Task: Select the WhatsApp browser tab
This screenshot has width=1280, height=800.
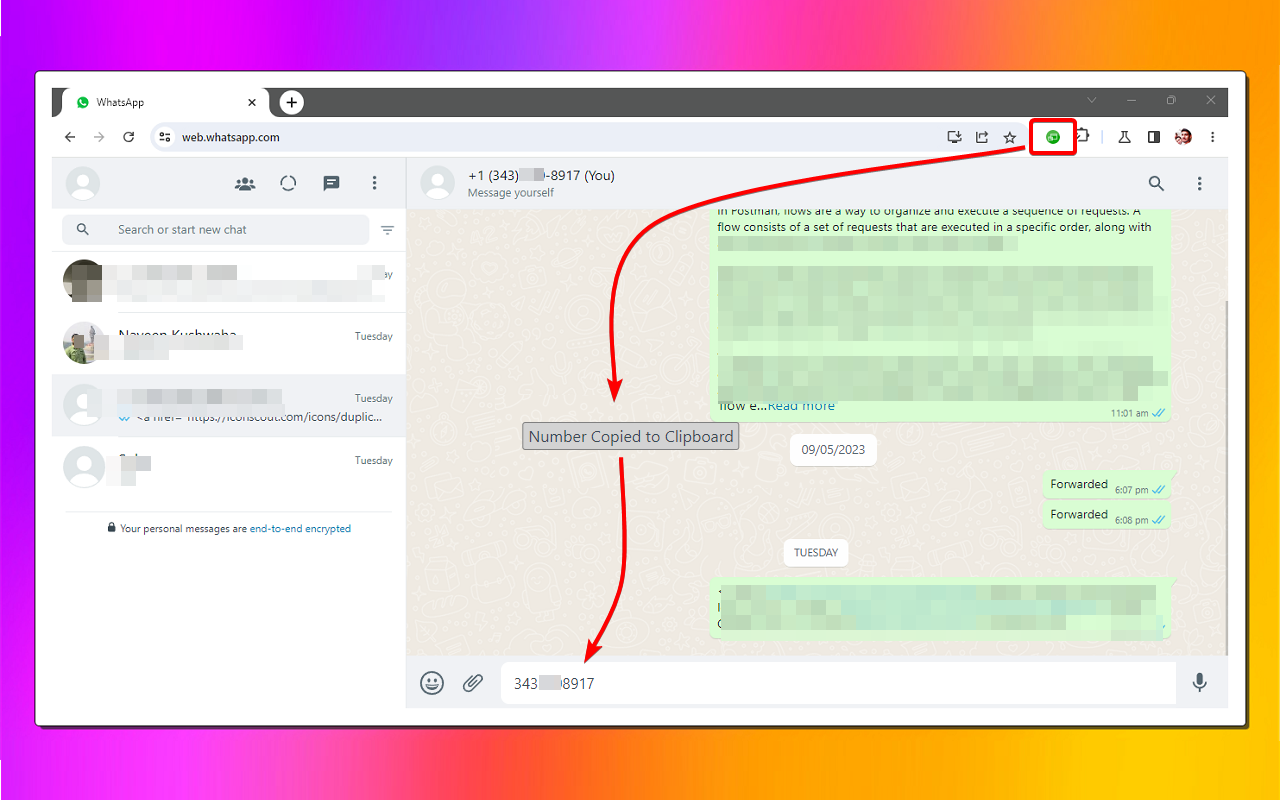Action: pos(166,102)
